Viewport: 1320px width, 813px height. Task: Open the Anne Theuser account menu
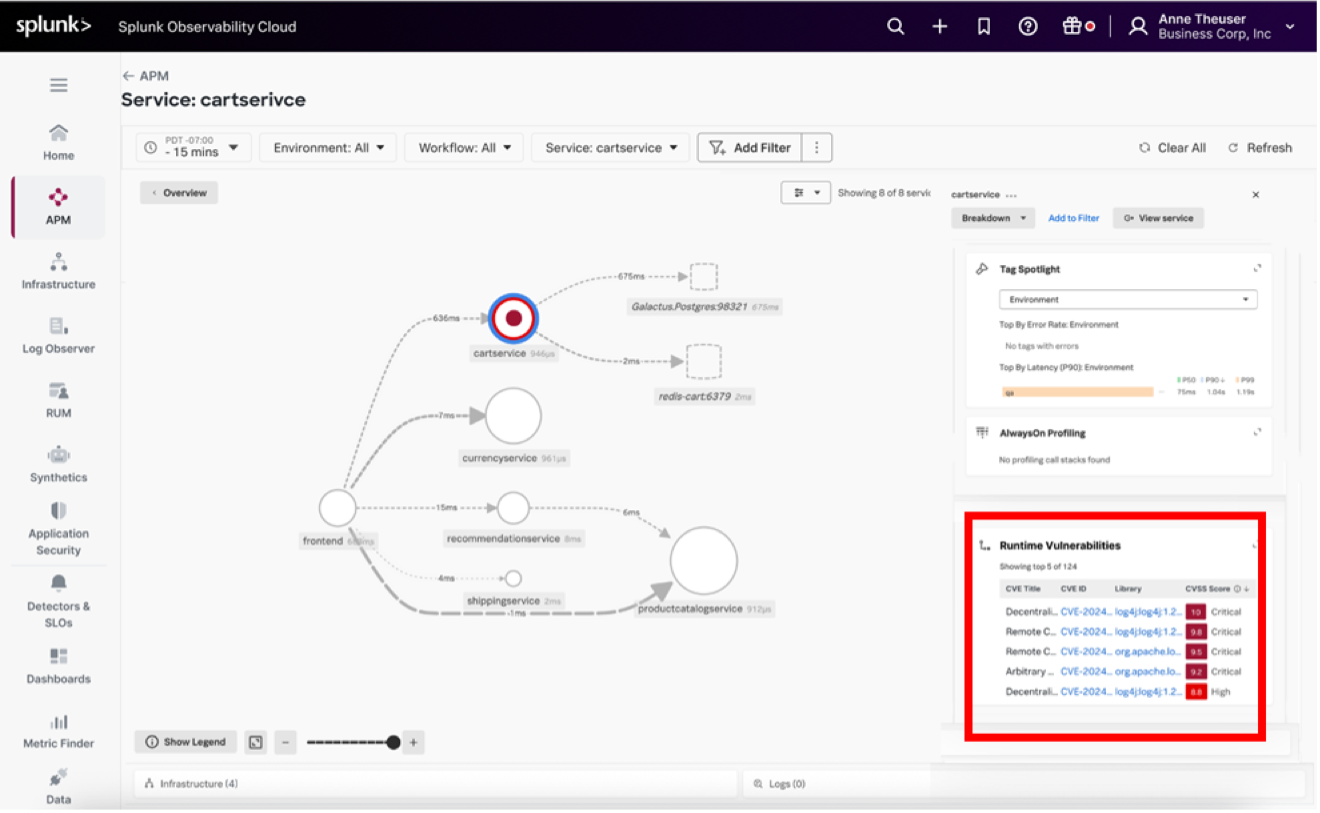(1212, 27)
